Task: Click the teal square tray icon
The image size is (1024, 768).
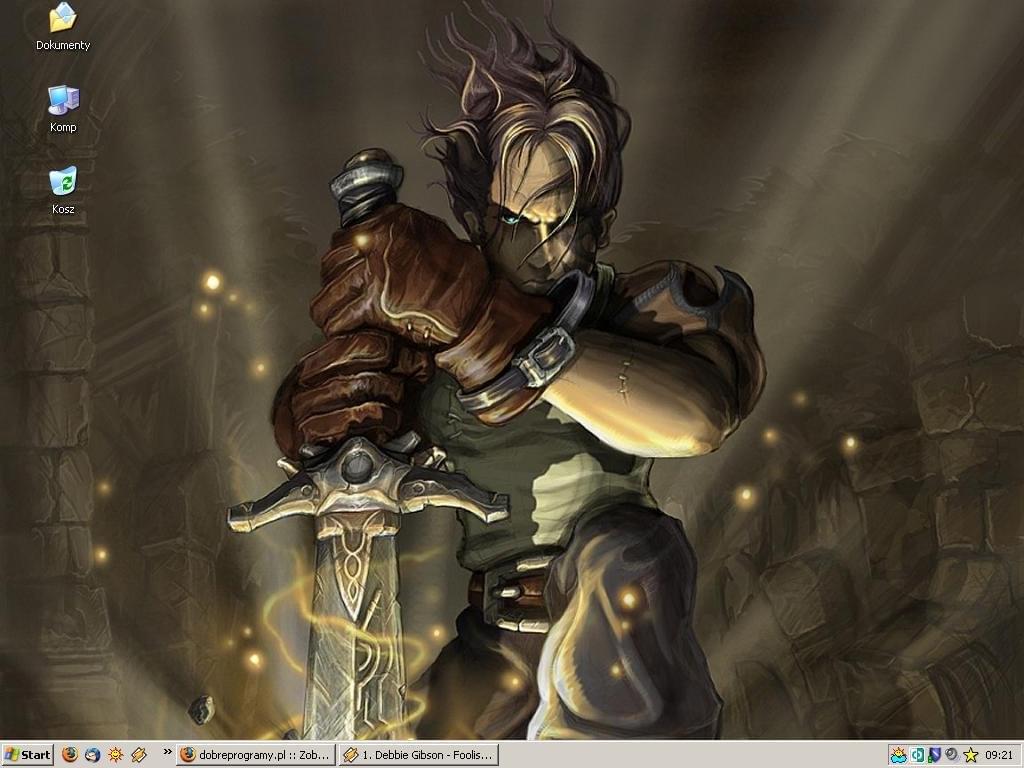Action: pyautogui.click(x=917, y=756)
